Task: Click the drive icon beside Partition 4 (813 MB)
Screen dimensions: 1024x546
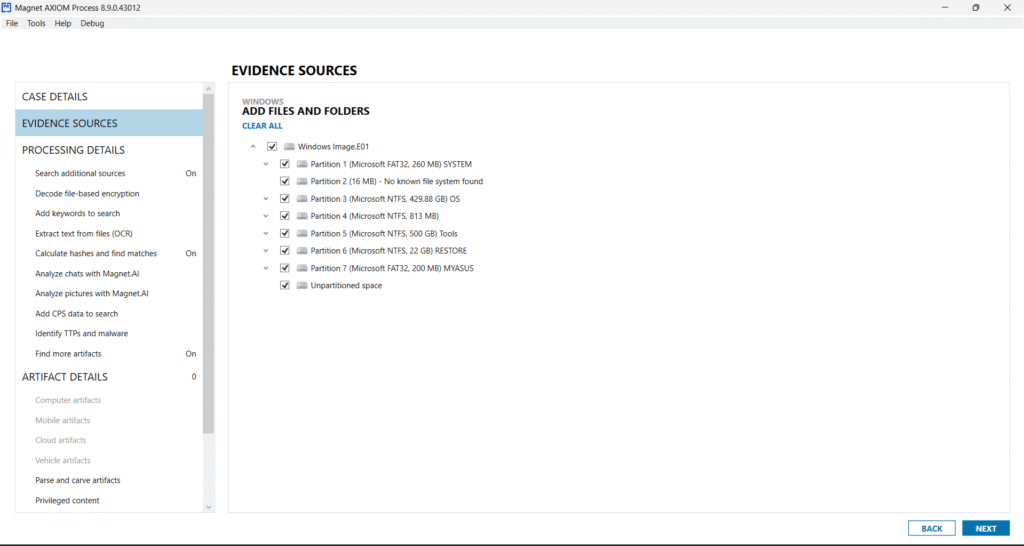Action: tap(302, 216)
